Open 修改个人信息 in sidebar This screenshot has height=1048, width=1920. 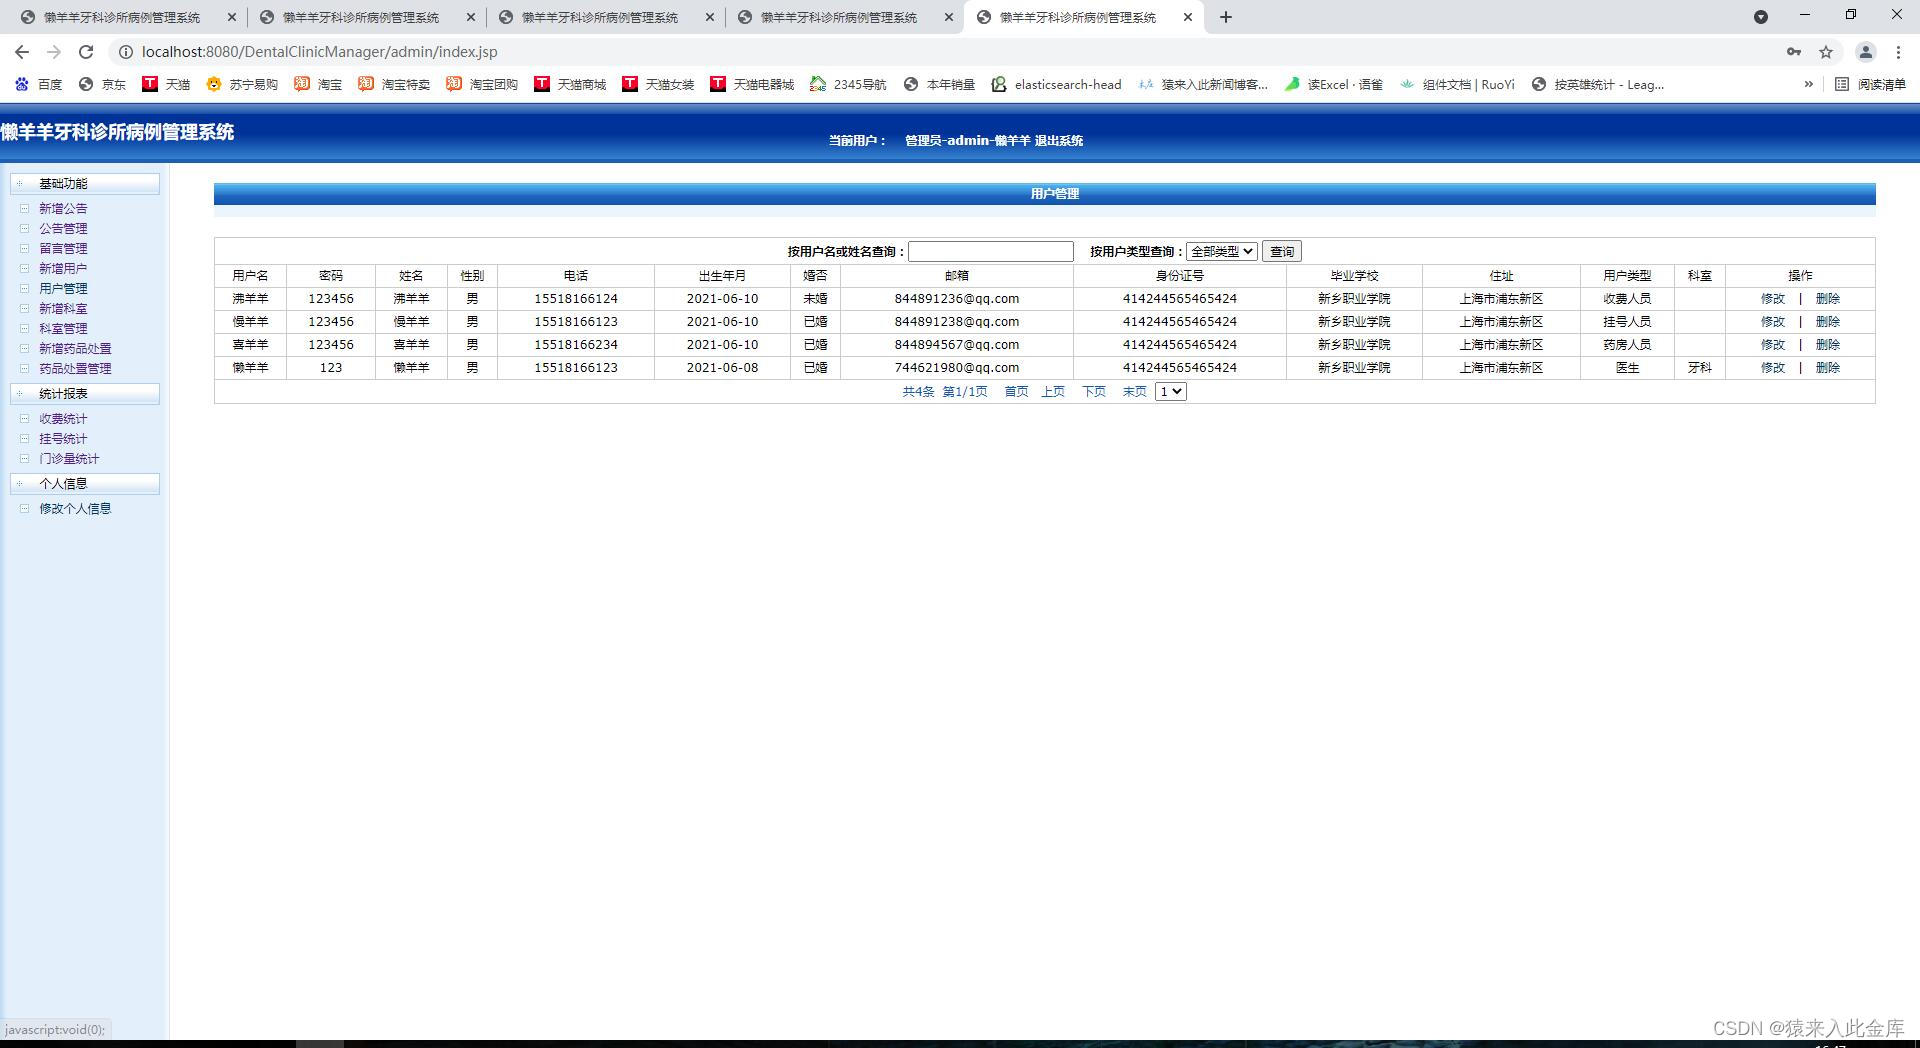coord(75,508)
